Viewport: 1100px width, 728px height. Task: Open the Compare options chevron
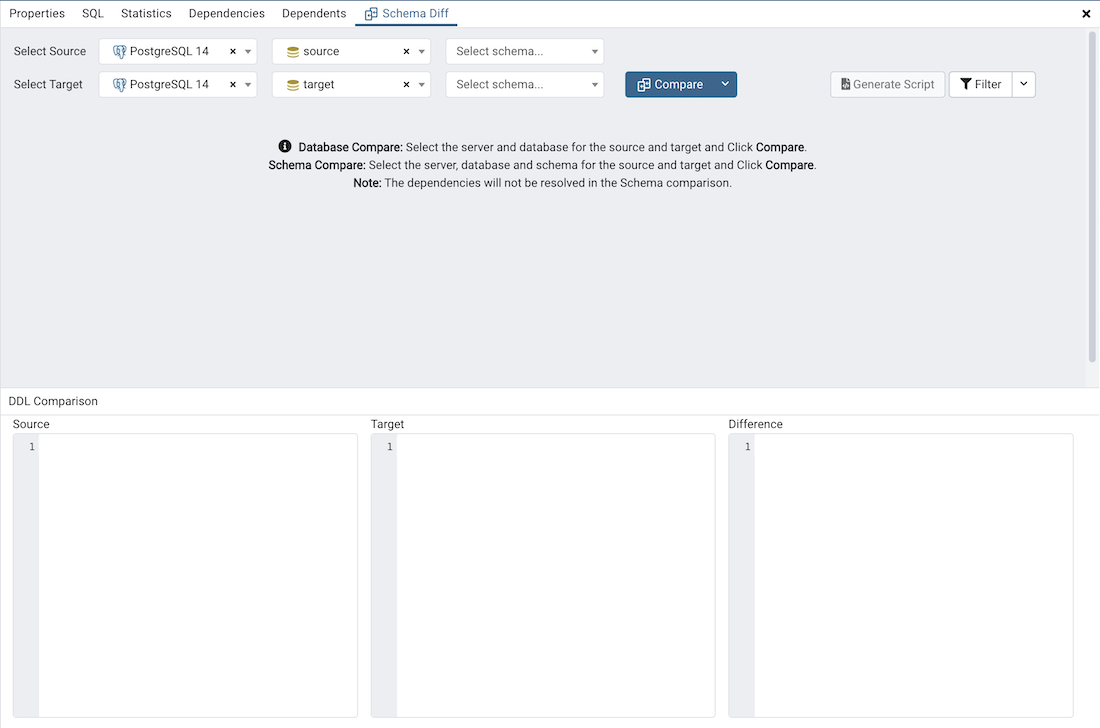[x=725, y=84]
